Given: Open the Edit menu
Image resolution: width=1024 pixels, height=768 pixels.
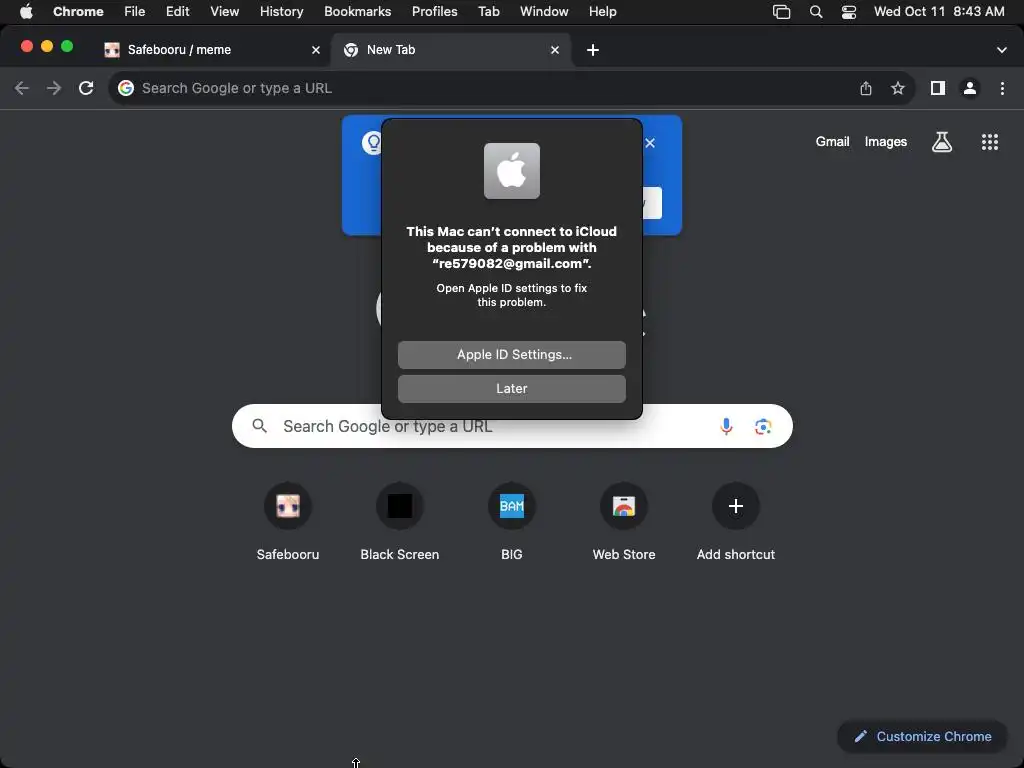Looking at the screenshot, I should 177,11.
